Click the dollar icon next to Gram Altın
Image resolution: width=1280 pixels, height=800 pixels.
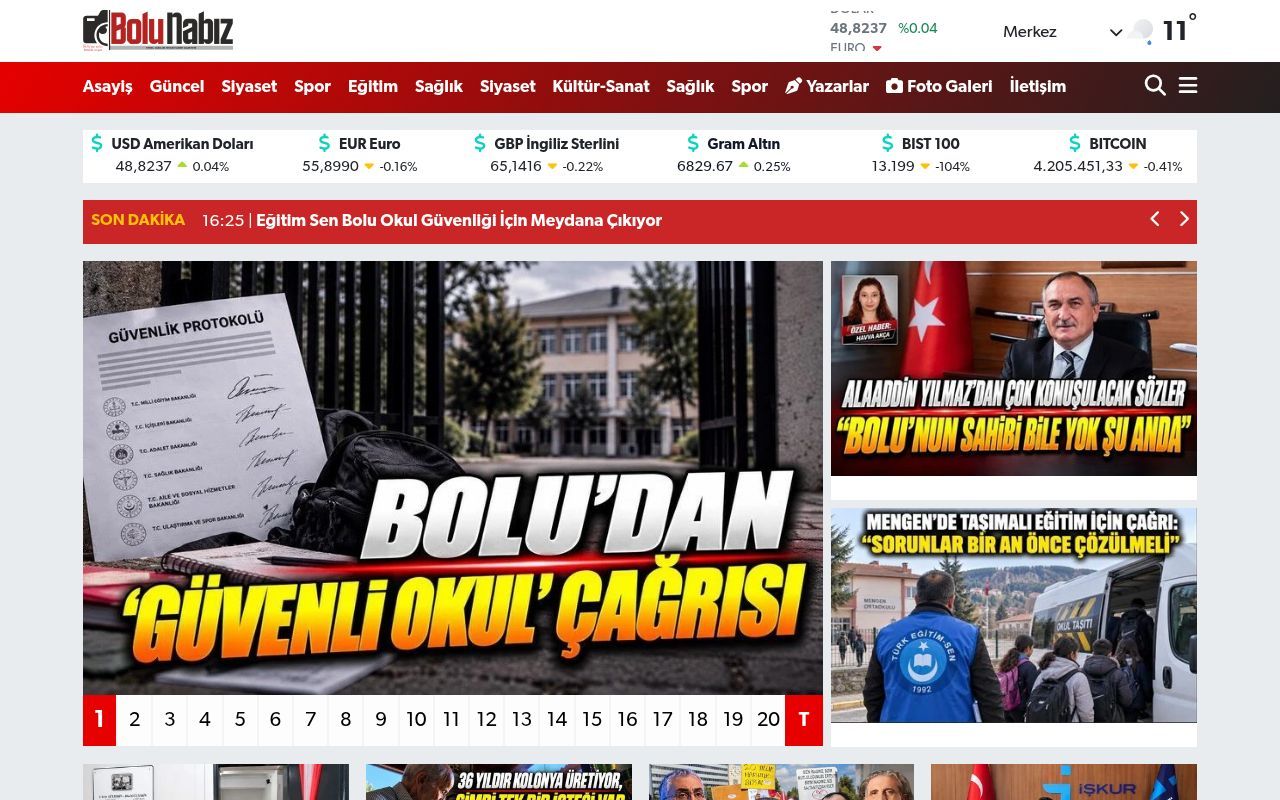[693, 143]
